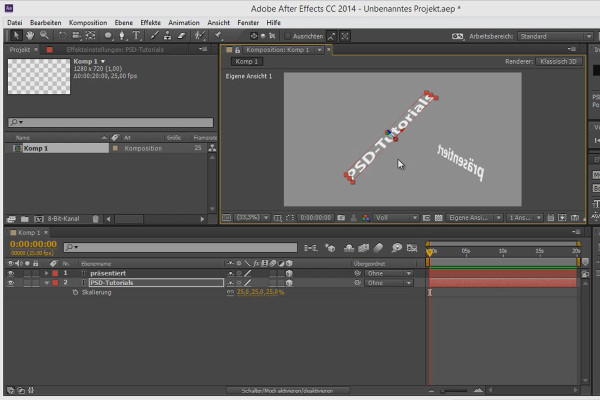Screen dimensions: 600x400
Task: Switch to Effekteinstellungen PSD-Tutorials tab
Action: [x=115, y=50]
